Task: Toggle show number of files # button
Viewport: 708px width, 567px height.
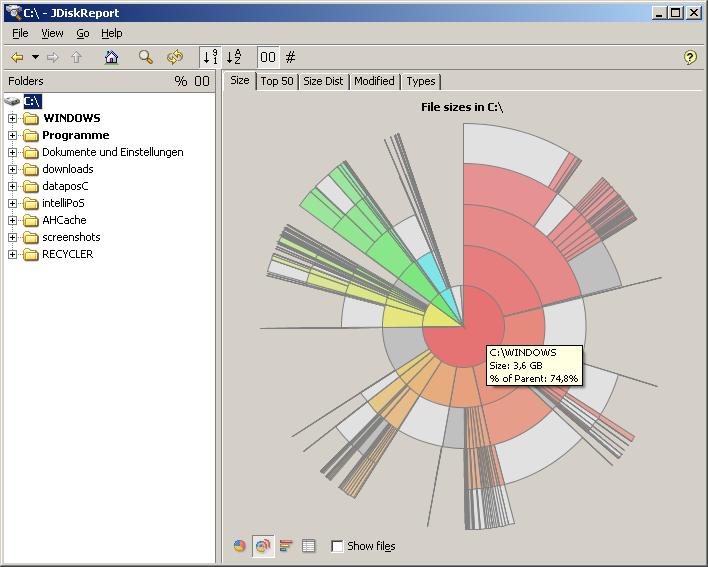Action: coord(290,57)
